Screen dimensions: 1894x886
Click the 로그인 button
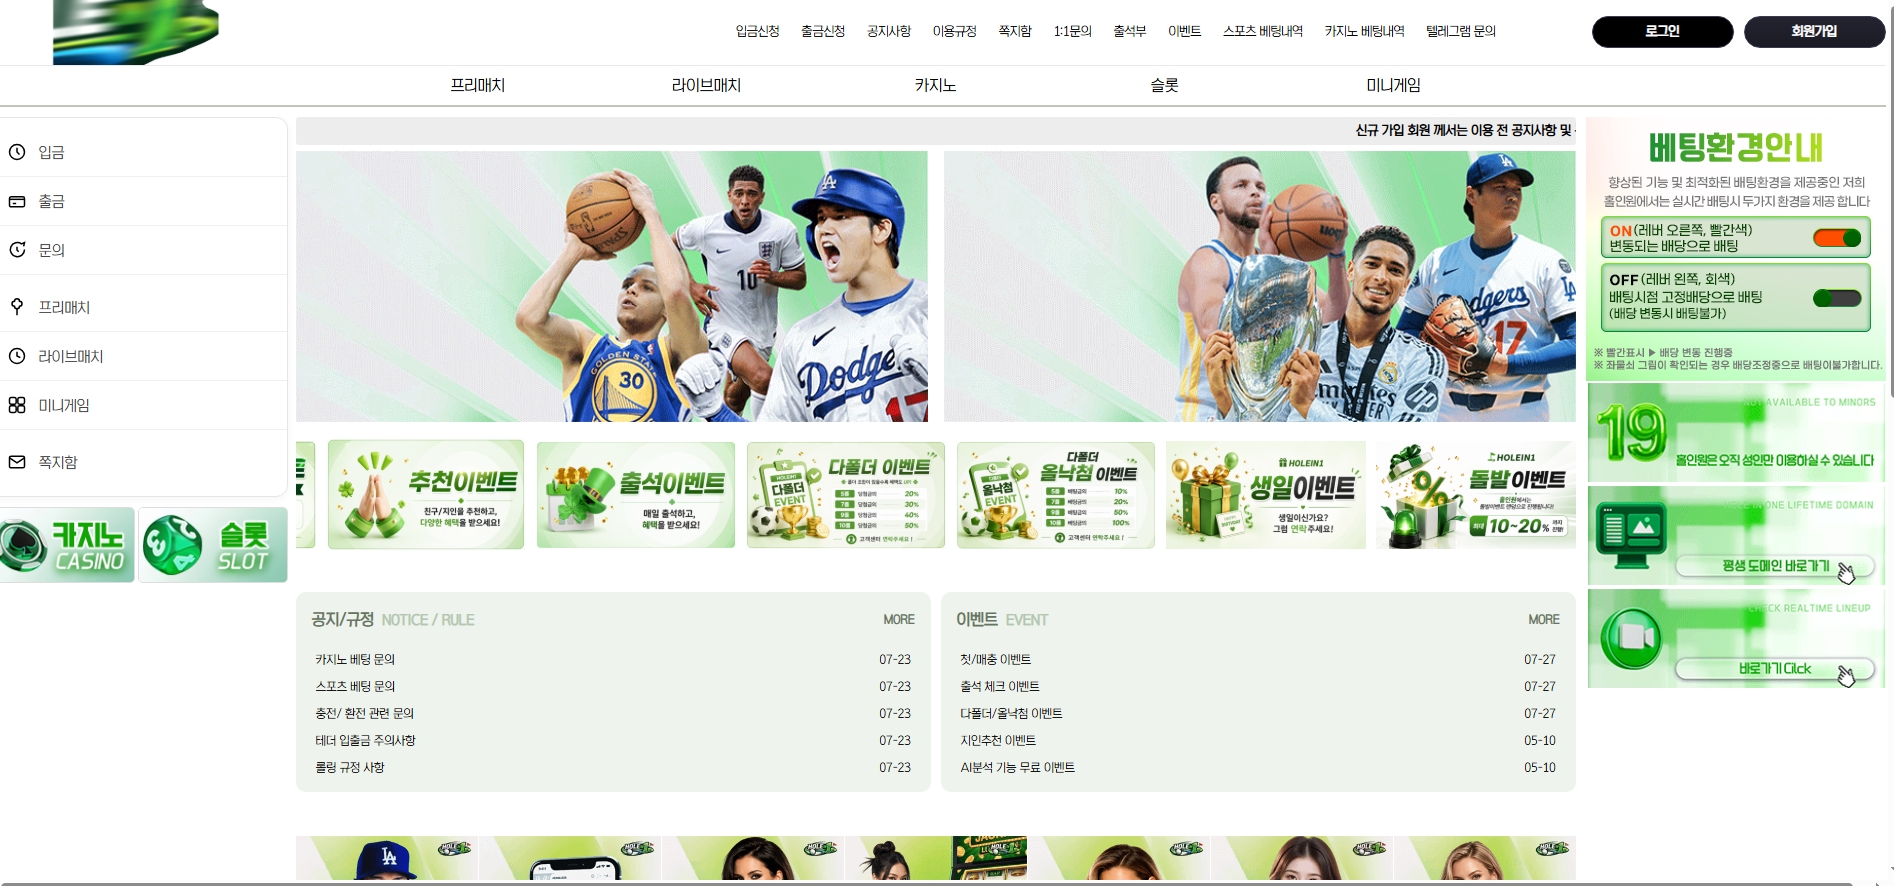click(1662, 32)
